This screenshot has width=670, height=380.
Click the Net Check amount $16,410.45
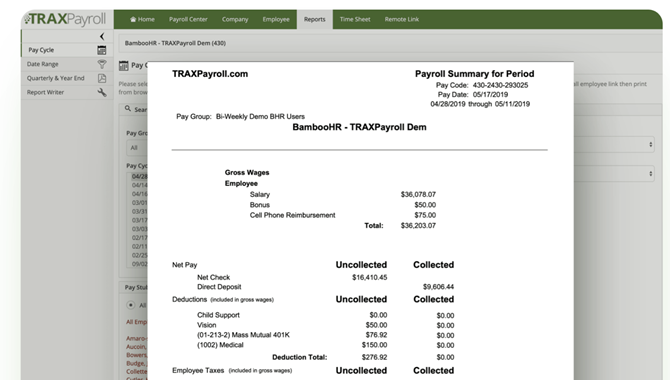(x=370, y=277)
